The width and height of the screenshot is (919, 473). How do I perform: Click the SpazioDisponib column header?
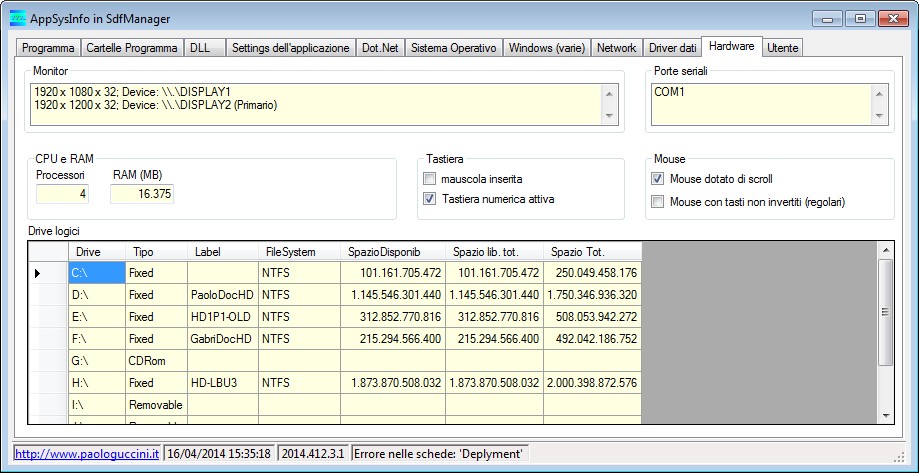(393, 252)
